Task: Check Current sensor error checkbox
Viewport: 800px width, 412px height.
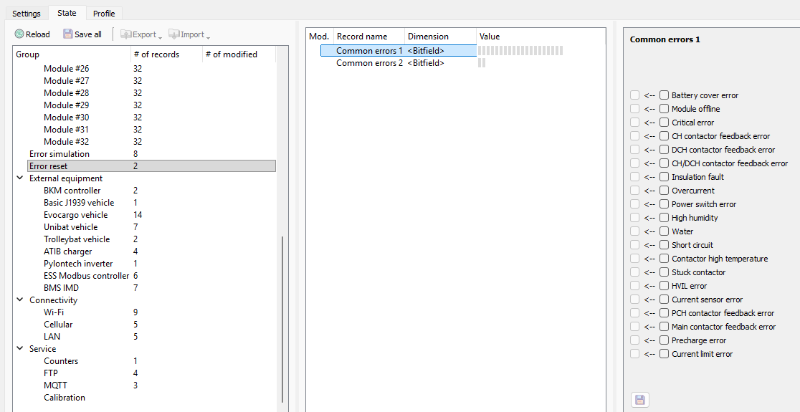Action: tap(664, 299)
